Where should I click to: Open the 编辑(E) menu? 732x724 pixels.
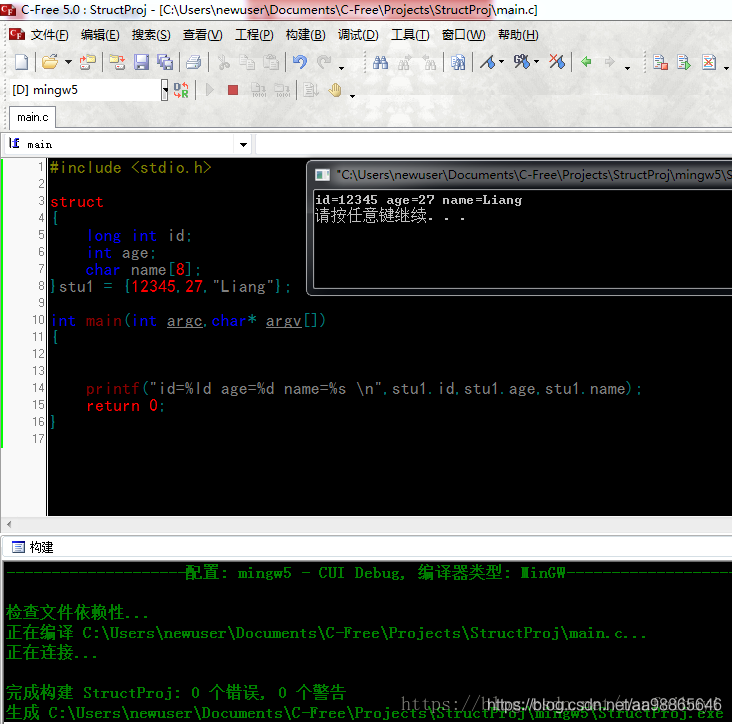coord(100,35)
